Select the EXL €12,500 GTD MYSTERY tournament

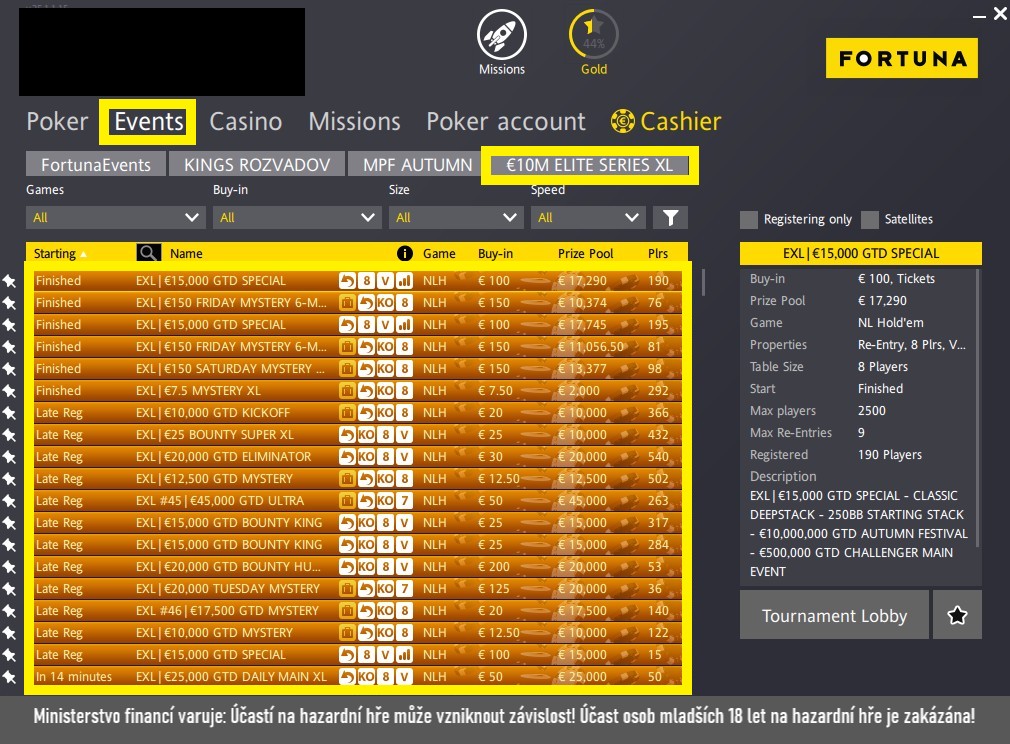[357, 479]
